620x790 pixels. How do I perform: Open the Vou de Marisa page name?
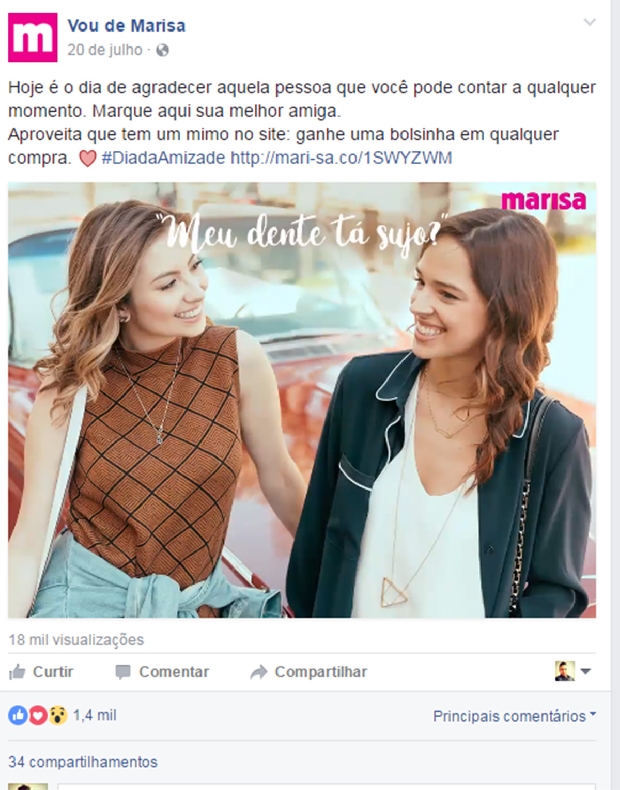pos(126,26)
